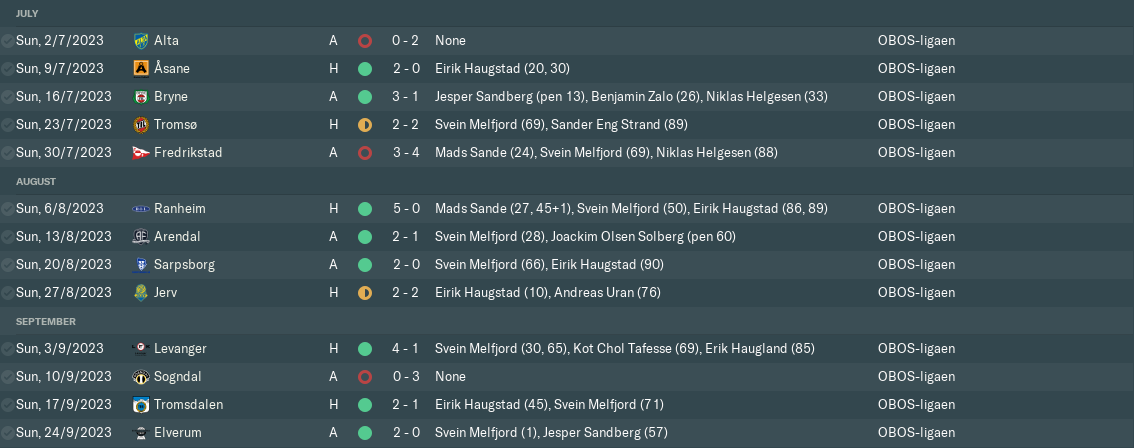This screenshot has width=1134, height=448.
Task: Click the Bryne club crest
Action: tap(141, 97)
